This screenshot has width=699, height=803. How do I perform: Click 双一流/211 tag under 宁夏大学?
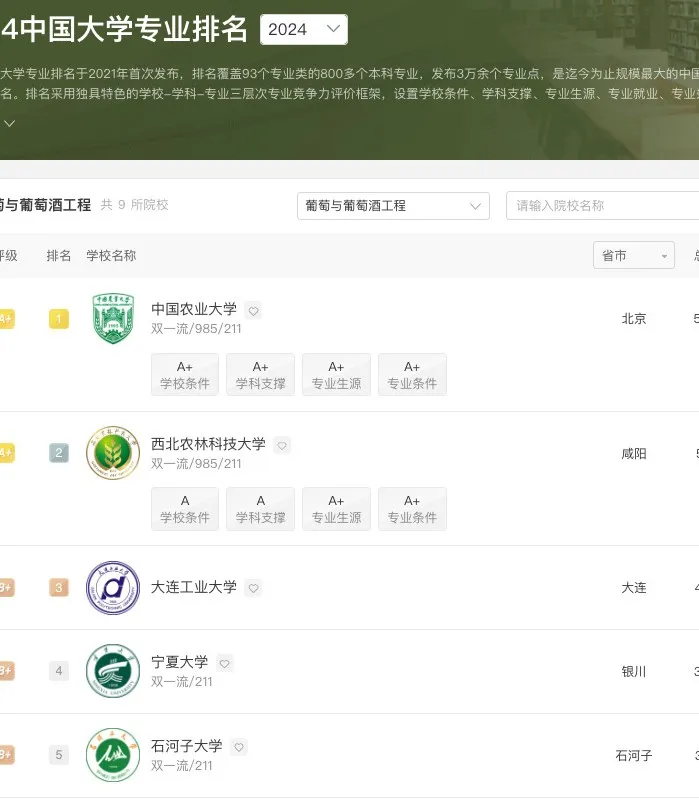(x=182, y=682)
